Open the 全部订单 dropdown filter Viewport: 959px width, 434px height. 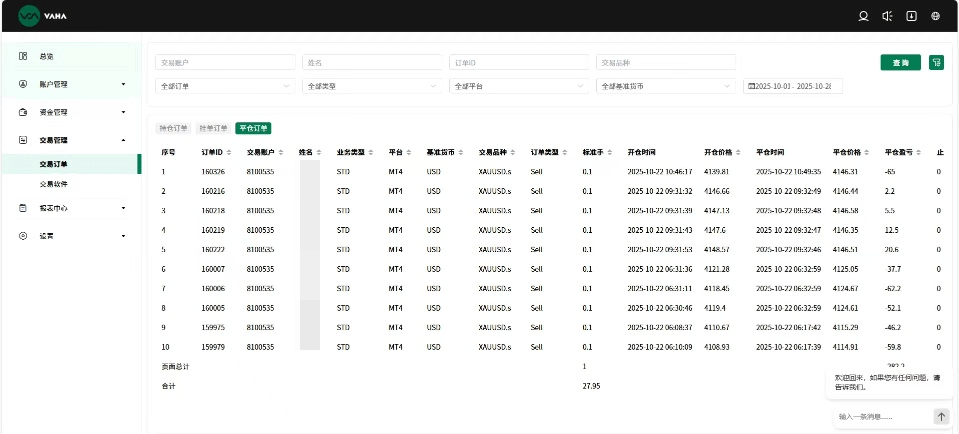click(x=225, y=86)
